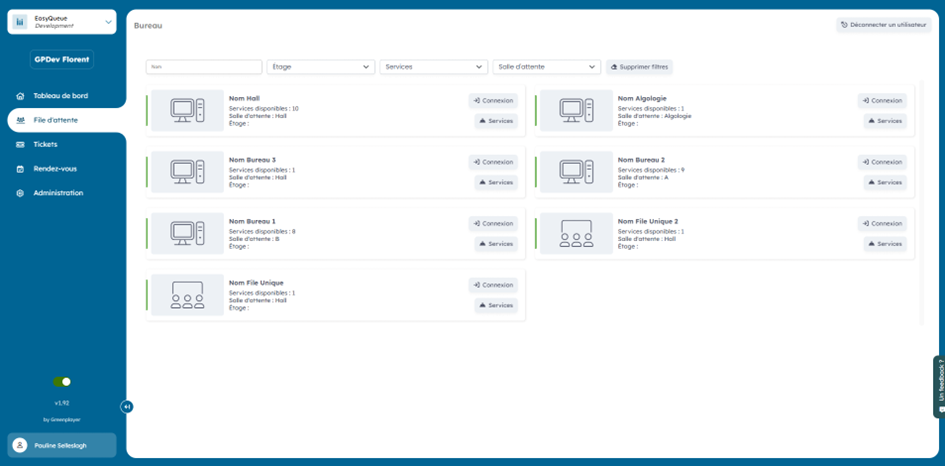The height and width of the screenshot is (466, 945).
Task: Click Supprimer filtres button
Action: [x=640, y=67]
